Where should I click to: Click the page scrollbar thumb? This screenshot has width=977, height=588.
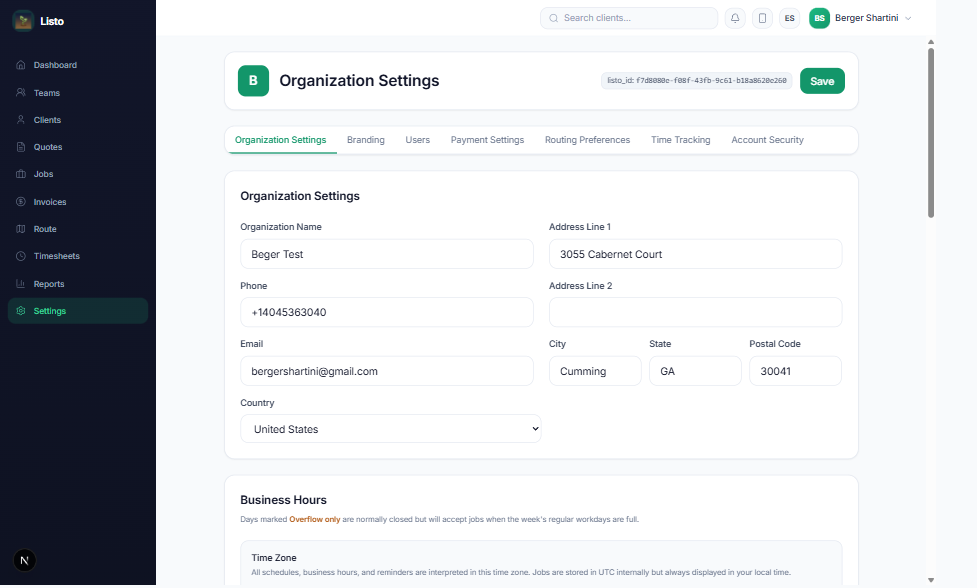(931, 133)
